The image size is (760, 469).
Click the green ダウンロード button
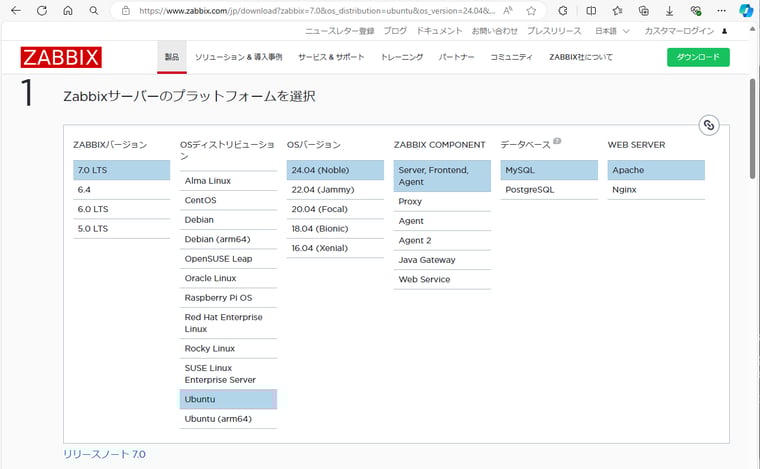point(698,57)
